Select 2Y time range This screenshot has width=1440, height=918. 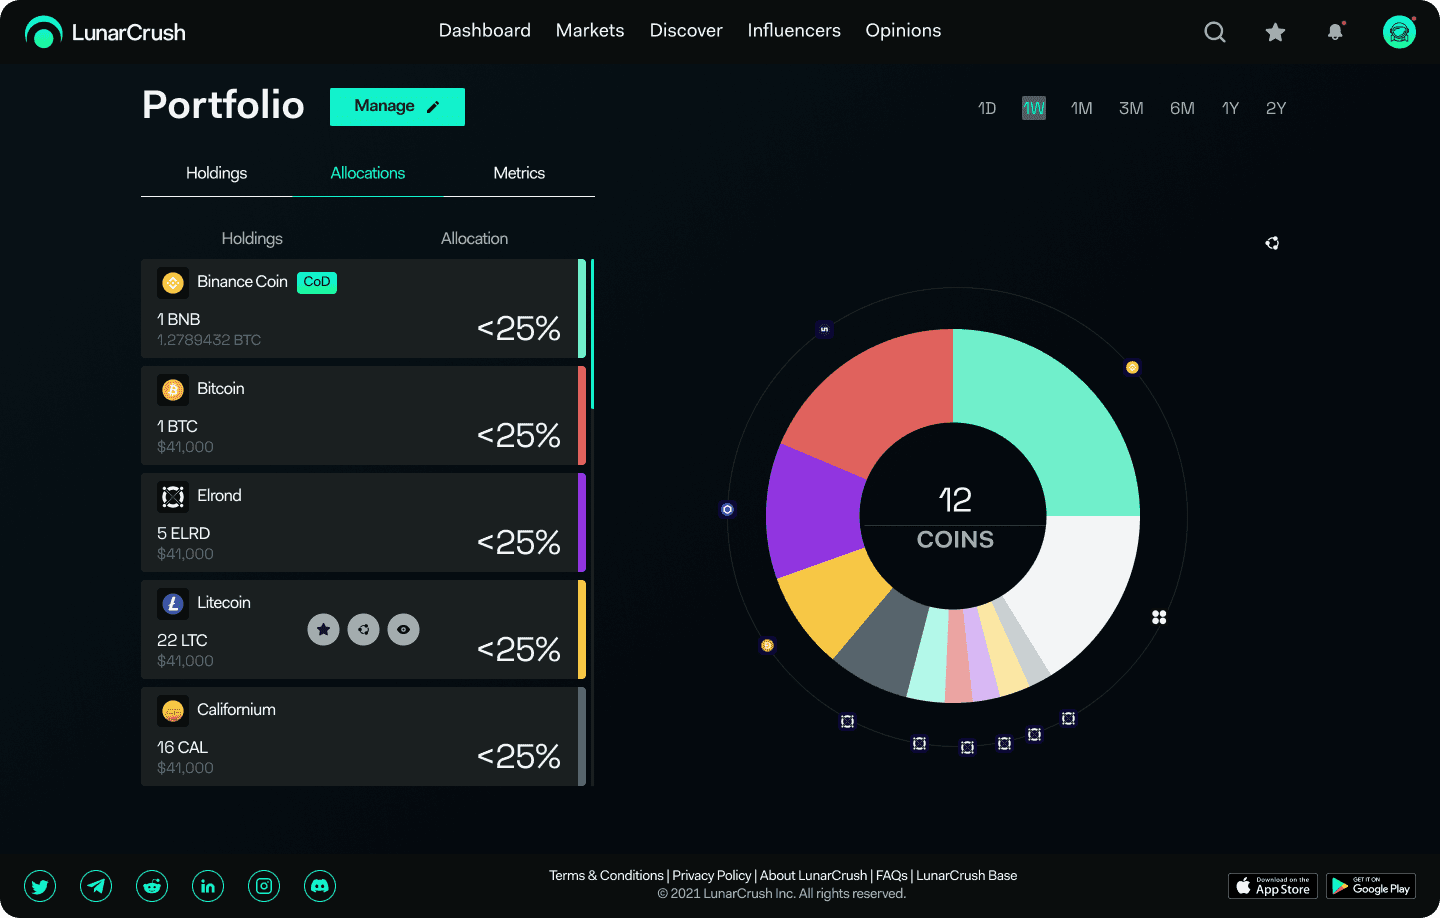[x=1276, y=108]
